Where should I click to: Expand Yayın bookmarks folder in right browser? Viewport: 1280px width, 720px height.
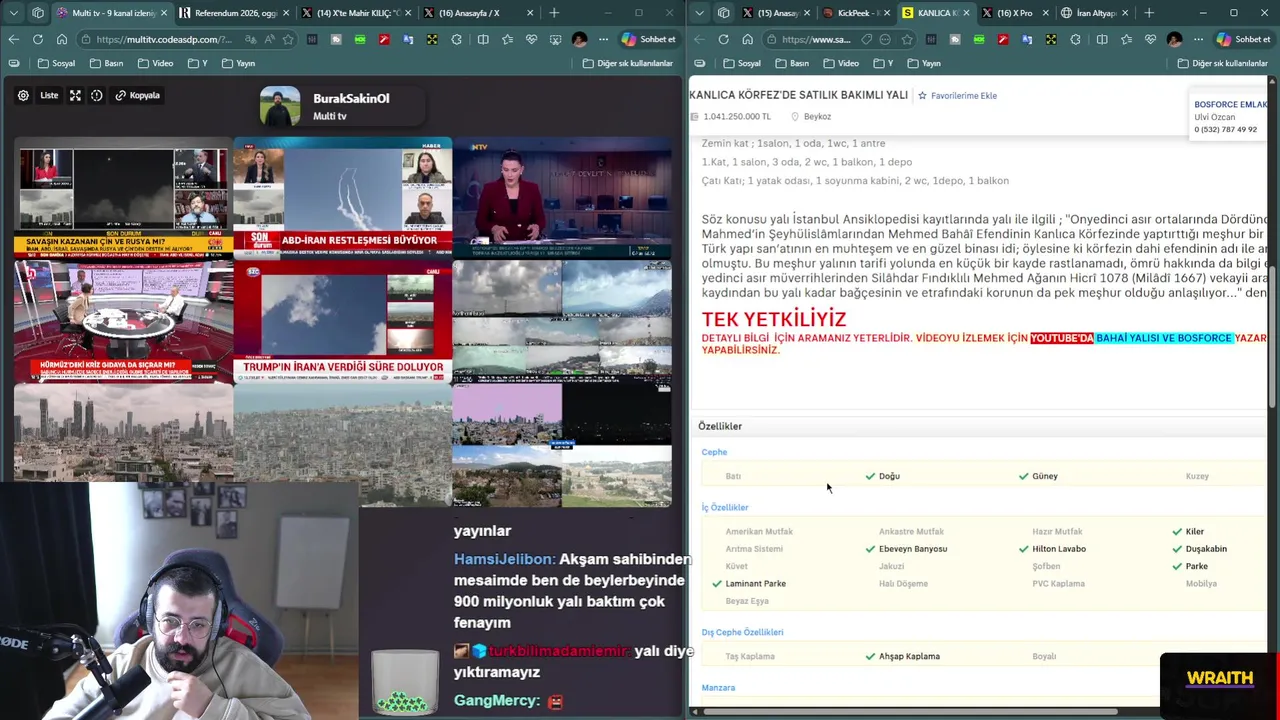(x=924, y=63)
